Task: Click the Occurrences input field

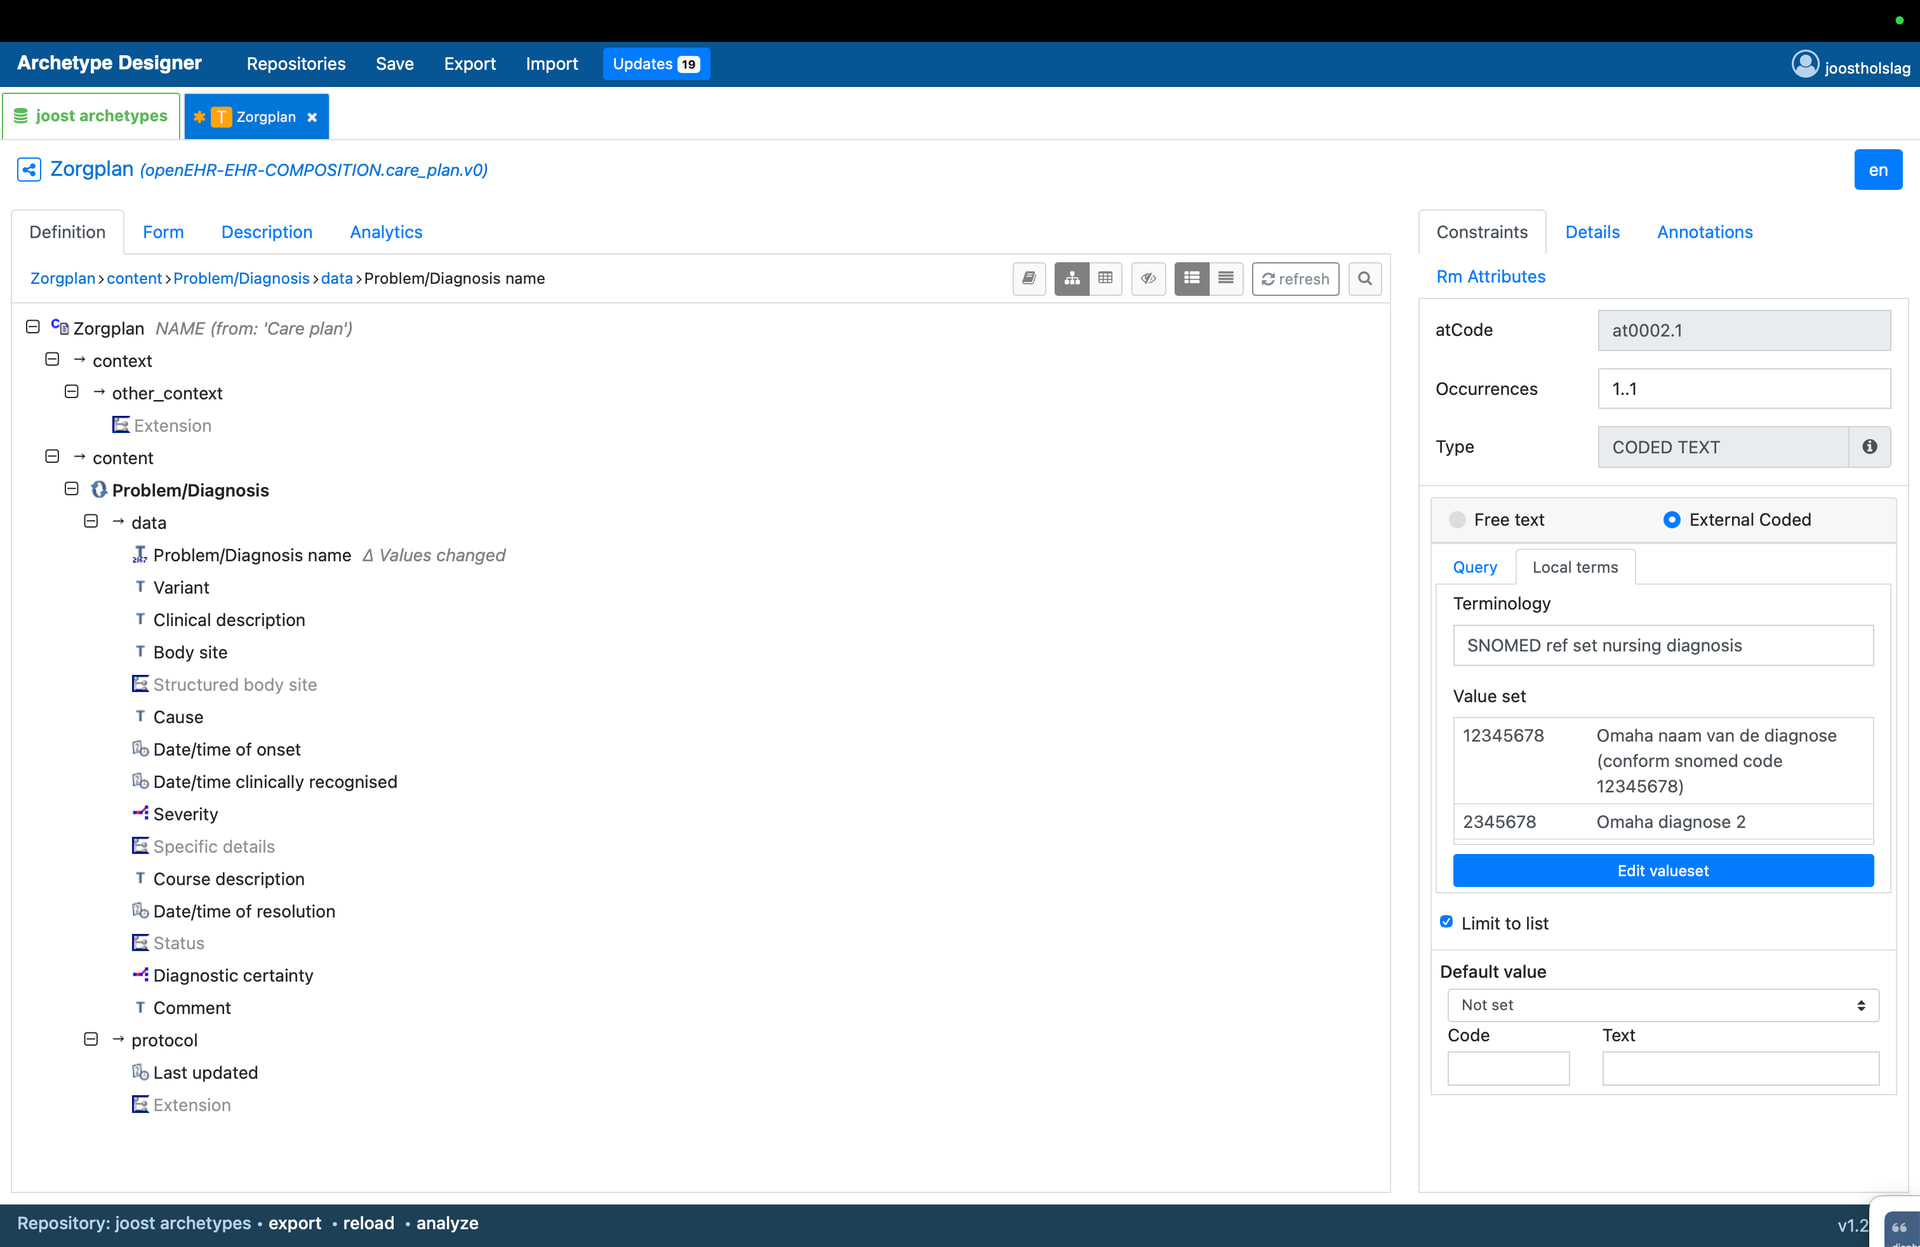Action: coord(1743,389)
